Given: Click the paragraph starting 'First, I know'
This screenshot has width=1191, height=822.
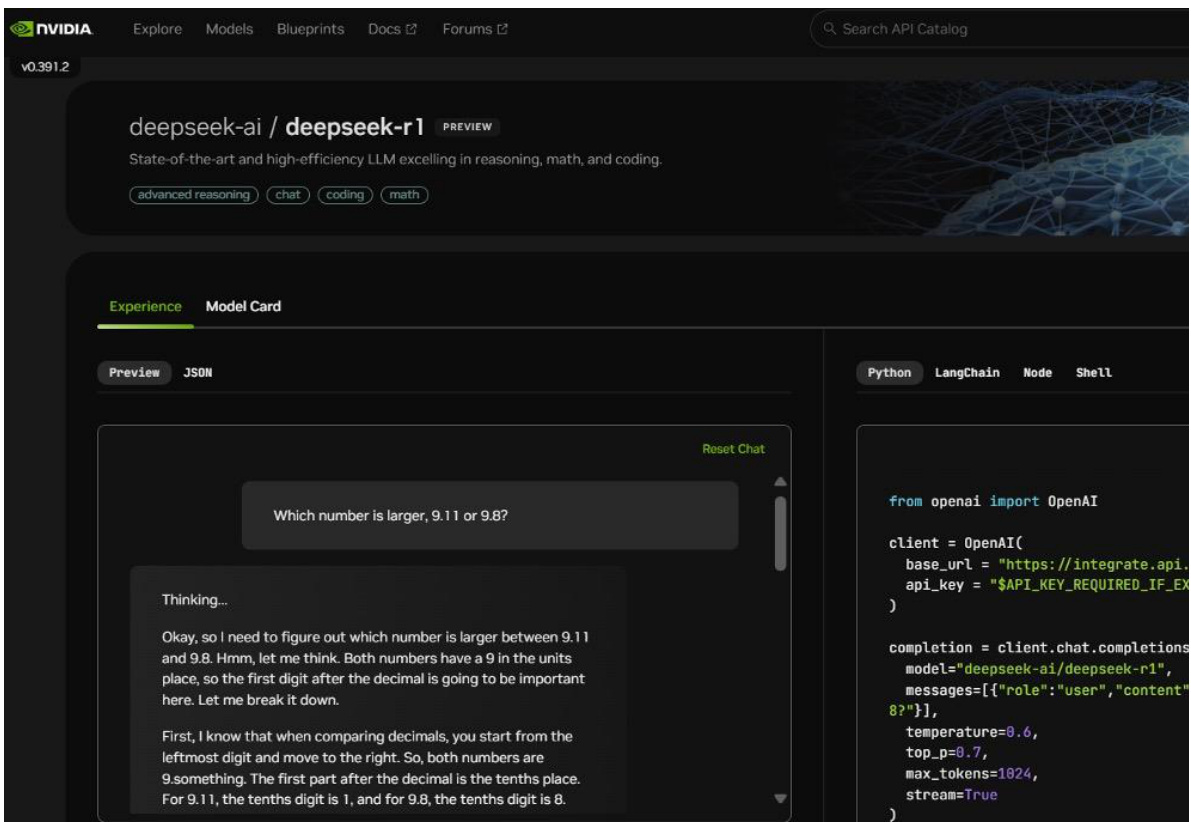Looking at the screenshot, I should point(371,768).
